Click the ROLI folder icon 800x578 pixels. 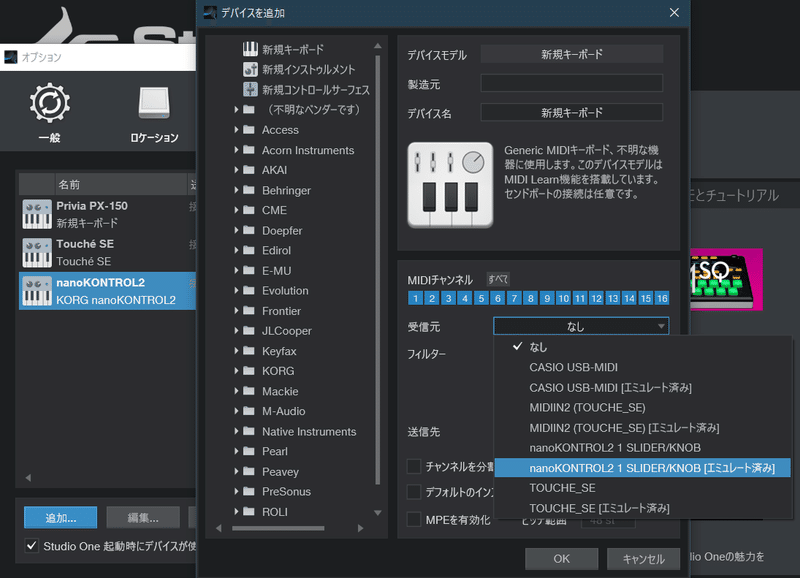point(249,511)
